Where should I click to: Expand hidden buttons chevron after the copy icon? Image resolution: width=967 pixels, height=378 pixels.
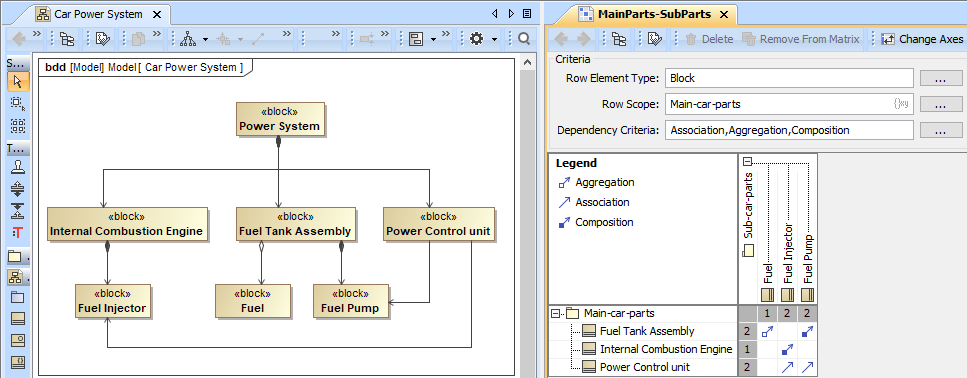click(x=157, y=34)
